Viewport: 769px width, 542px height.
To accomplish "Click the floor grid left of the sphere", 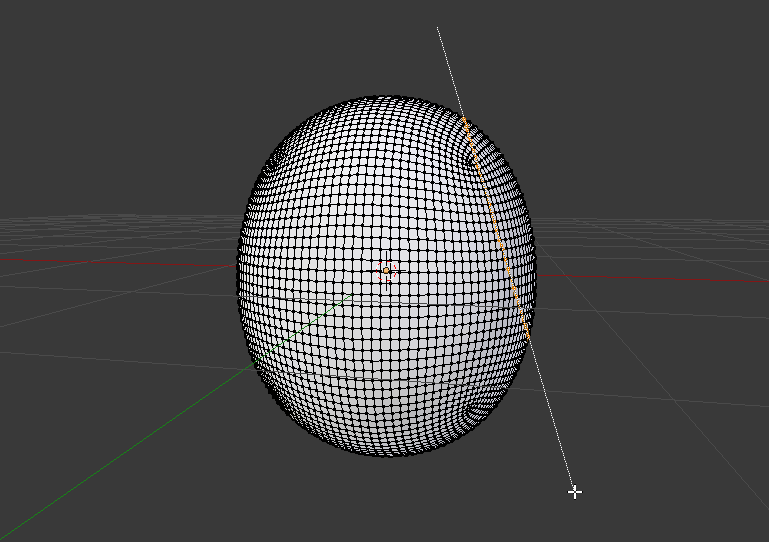I will point(120,300).
